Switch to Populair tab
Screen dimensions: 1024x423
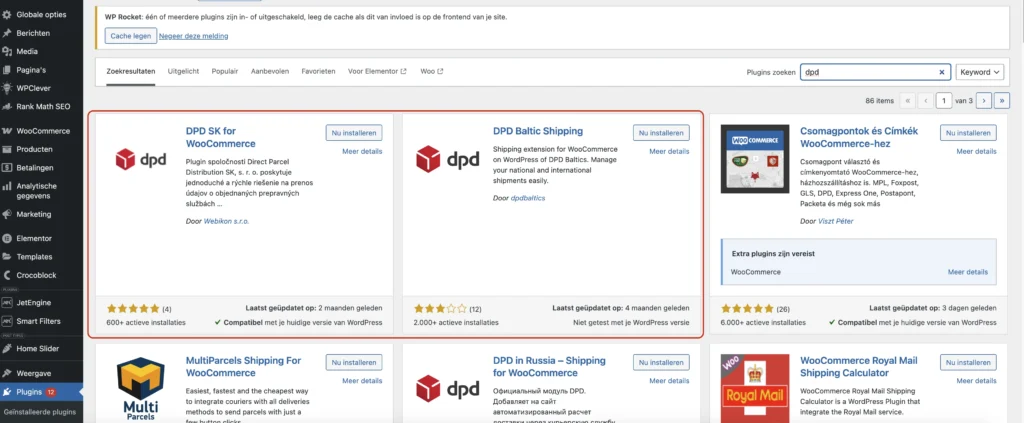(225, 71)
